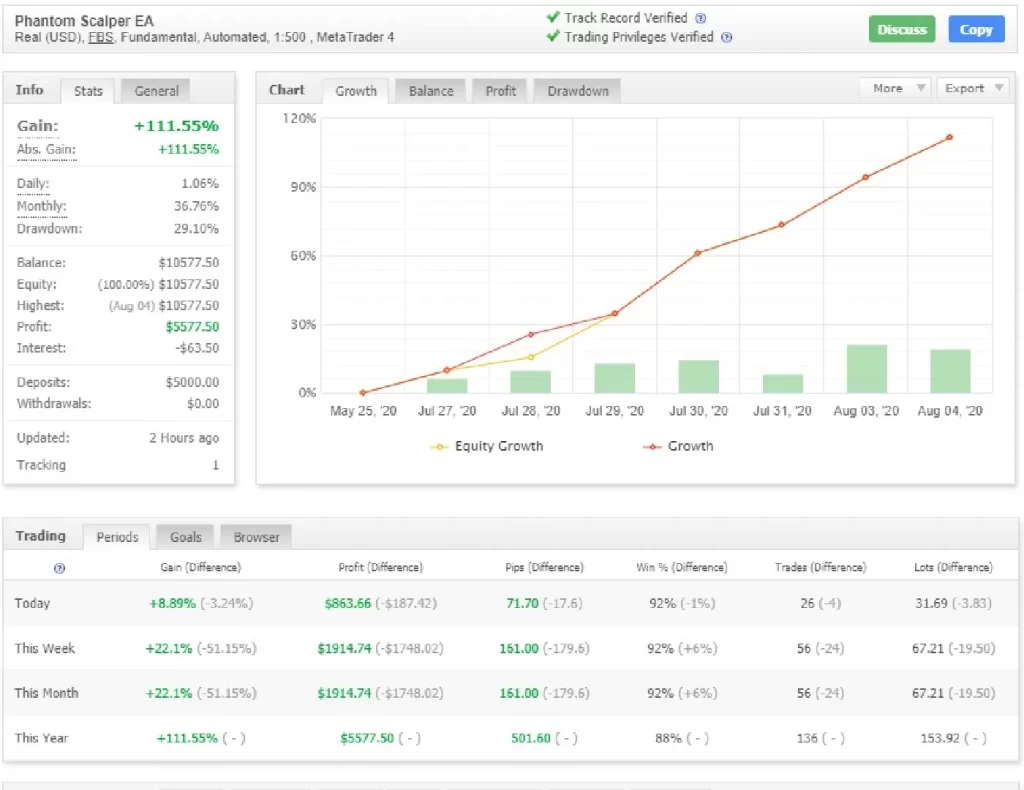1024x790 pixels.
Task: Select the Balance chart tab
Action: tap(431, 91)
